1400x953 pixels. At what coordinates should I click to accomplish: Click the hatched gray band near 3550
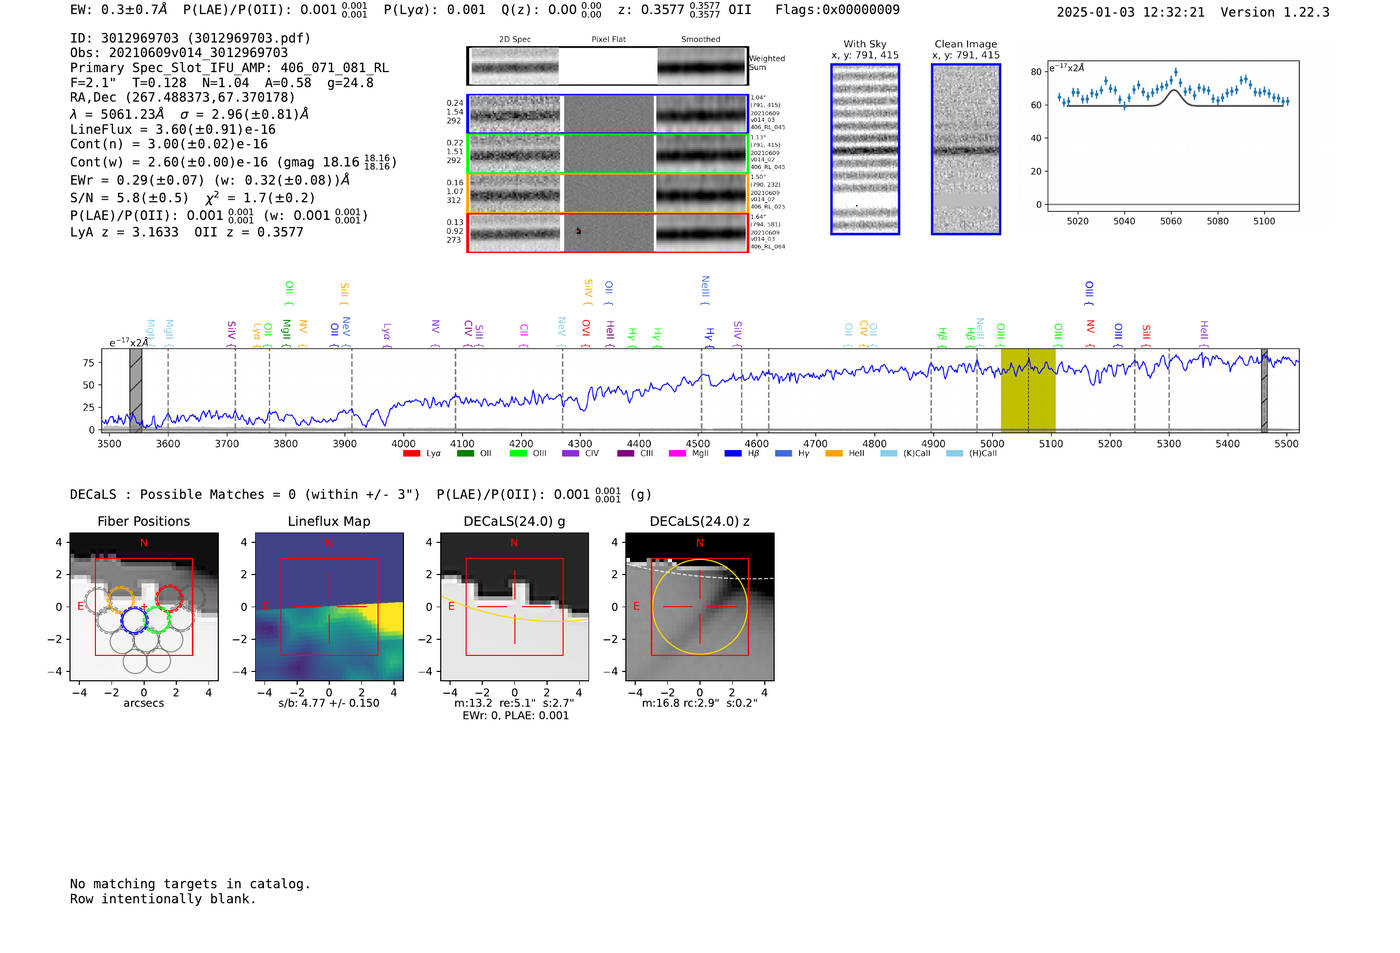pos(135,390)
